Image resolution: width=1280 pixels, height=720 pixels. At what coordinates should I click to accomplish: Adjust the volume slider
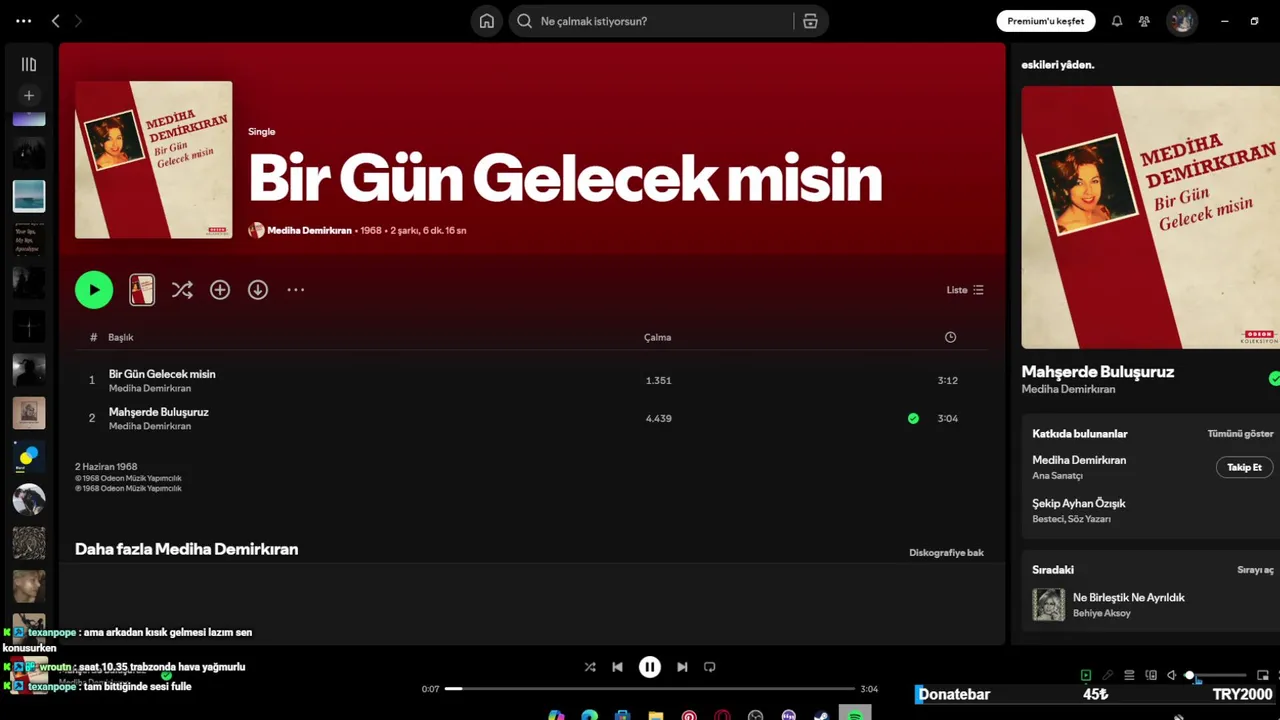click(x=1216, y=676)
